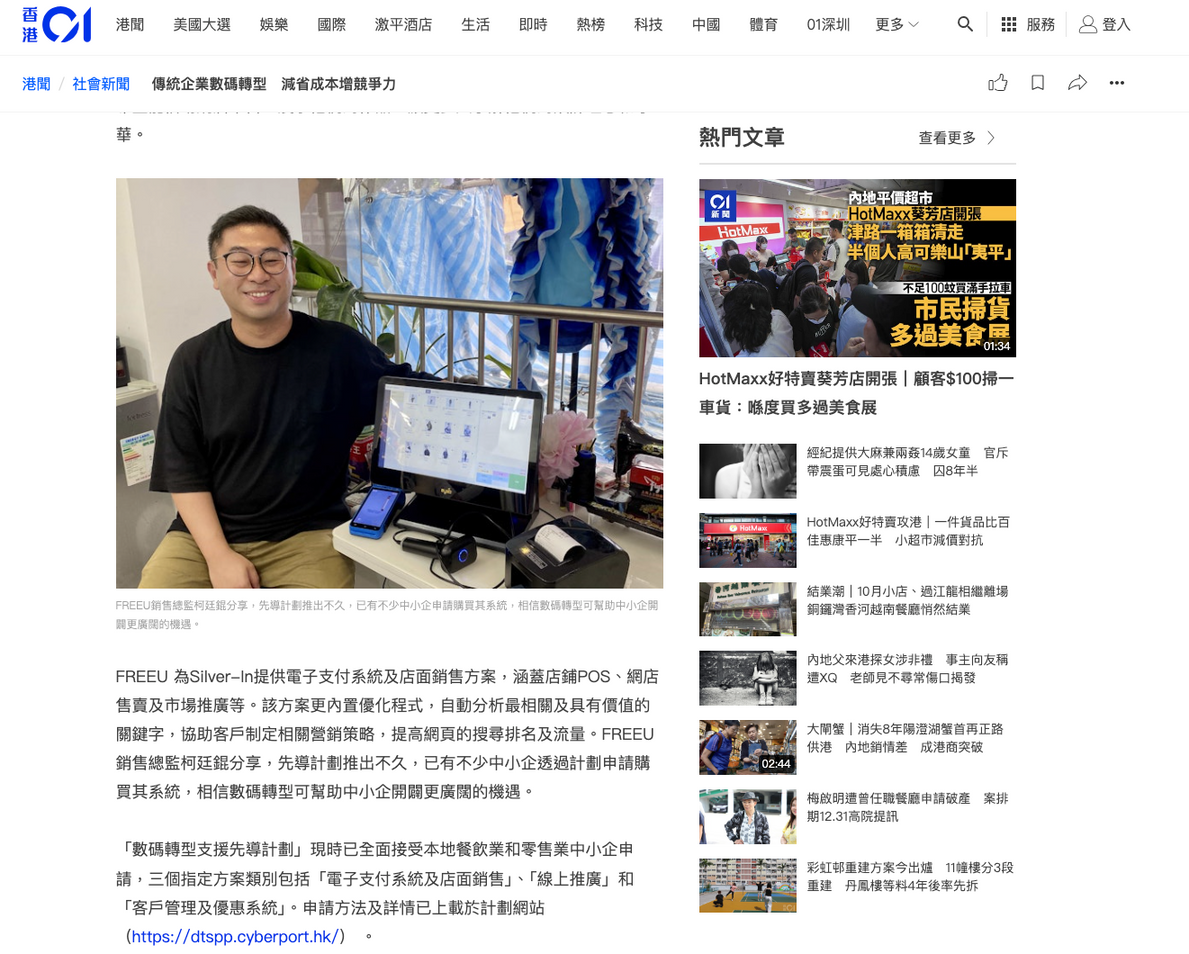This screenshot has width=1189, height=954.
Task: Share the article via arrow icon
Action: tap(1077, 83)
